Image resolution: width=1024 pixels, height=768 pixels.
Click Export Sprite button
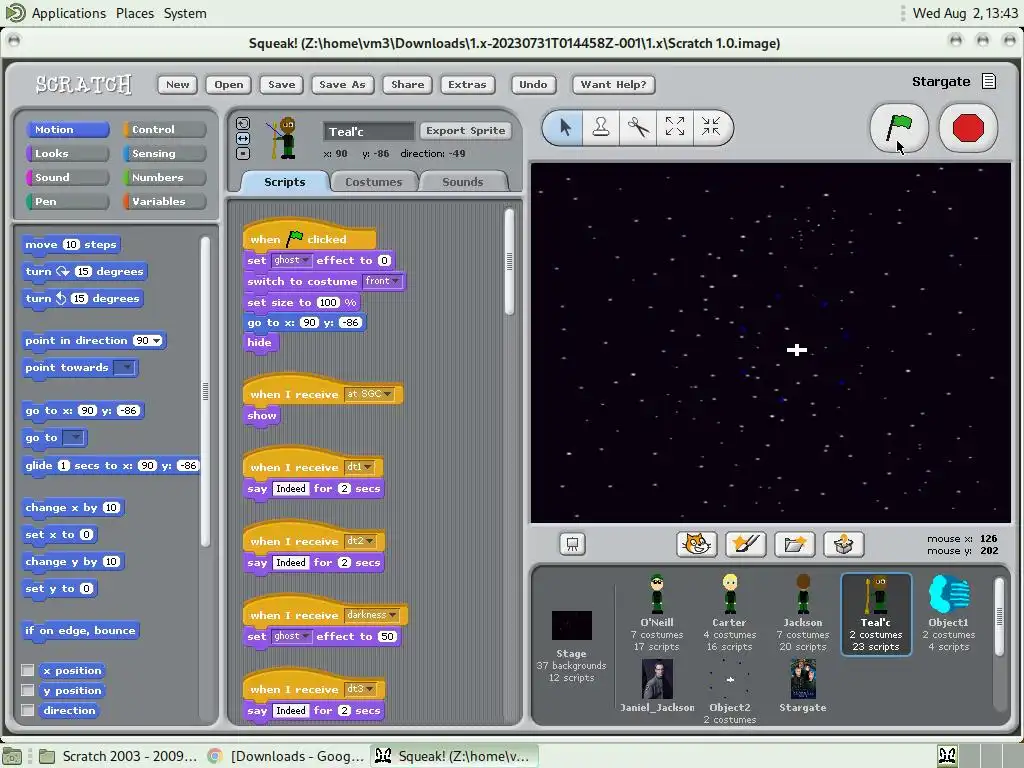tap(466, 131)
